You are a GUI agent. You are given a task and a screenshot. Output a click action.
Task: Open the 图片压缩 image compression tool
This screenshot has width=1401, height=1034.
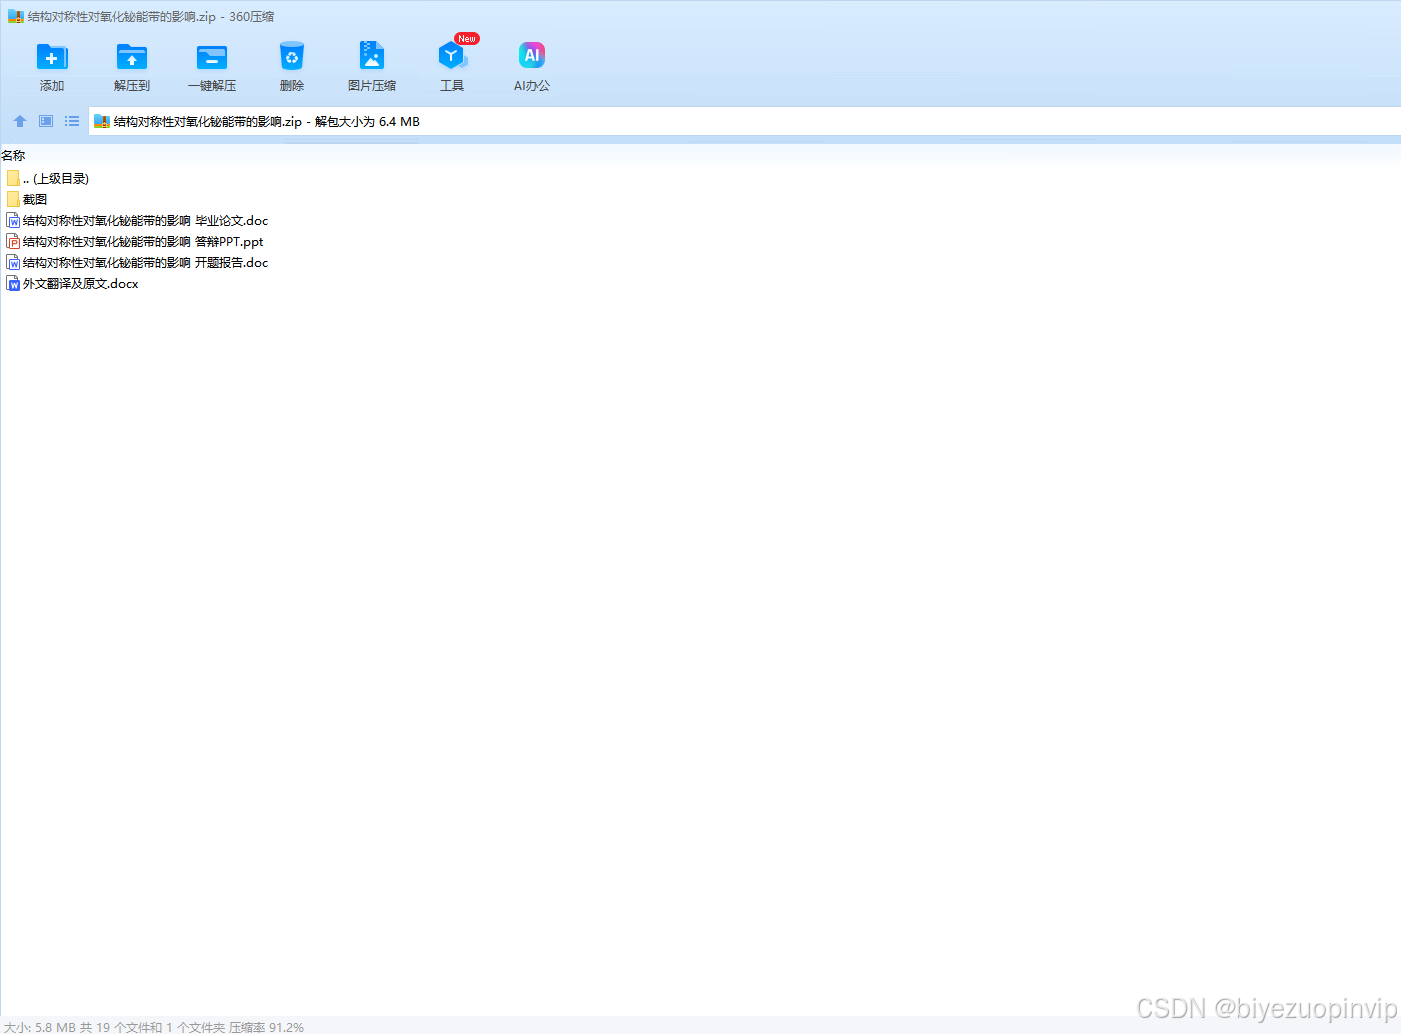point(372,57)
